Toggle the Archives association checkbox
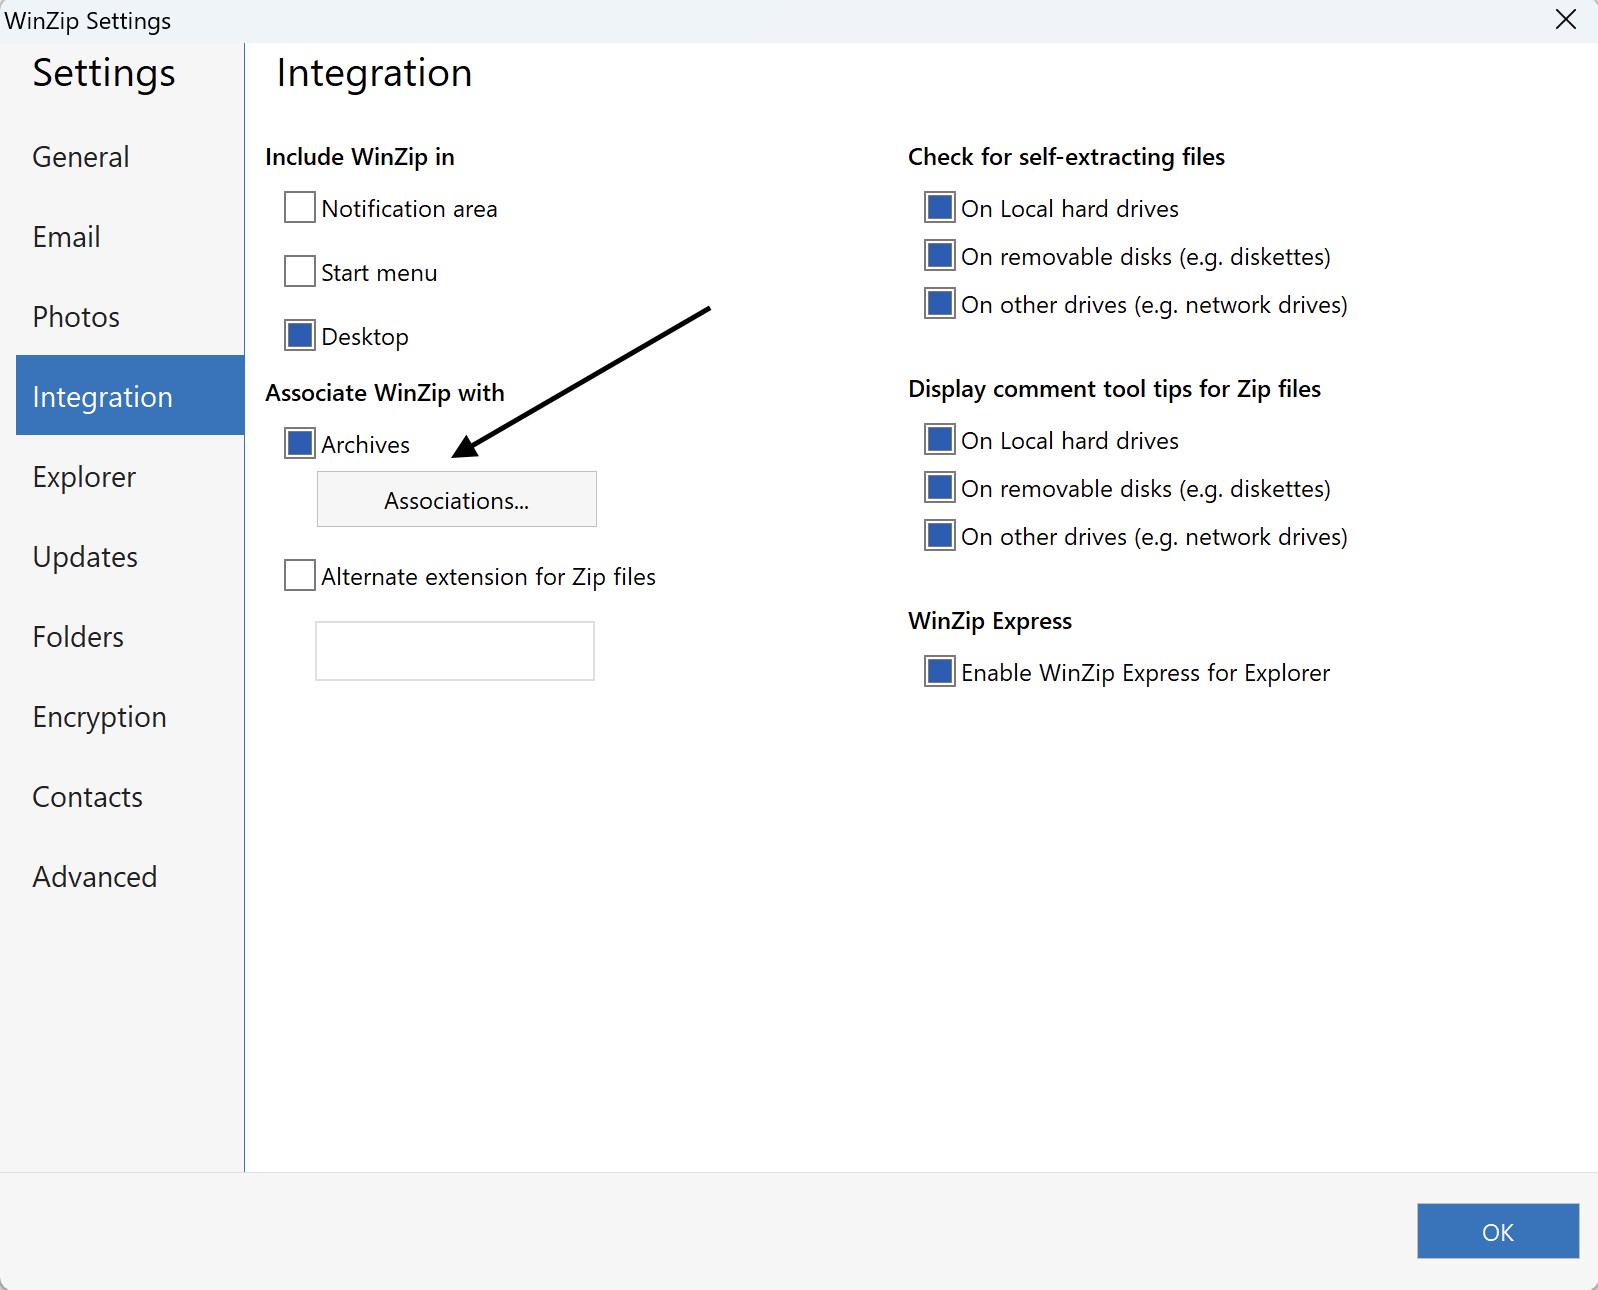This screenshot has height=1290, width=1598. point(300,443)
